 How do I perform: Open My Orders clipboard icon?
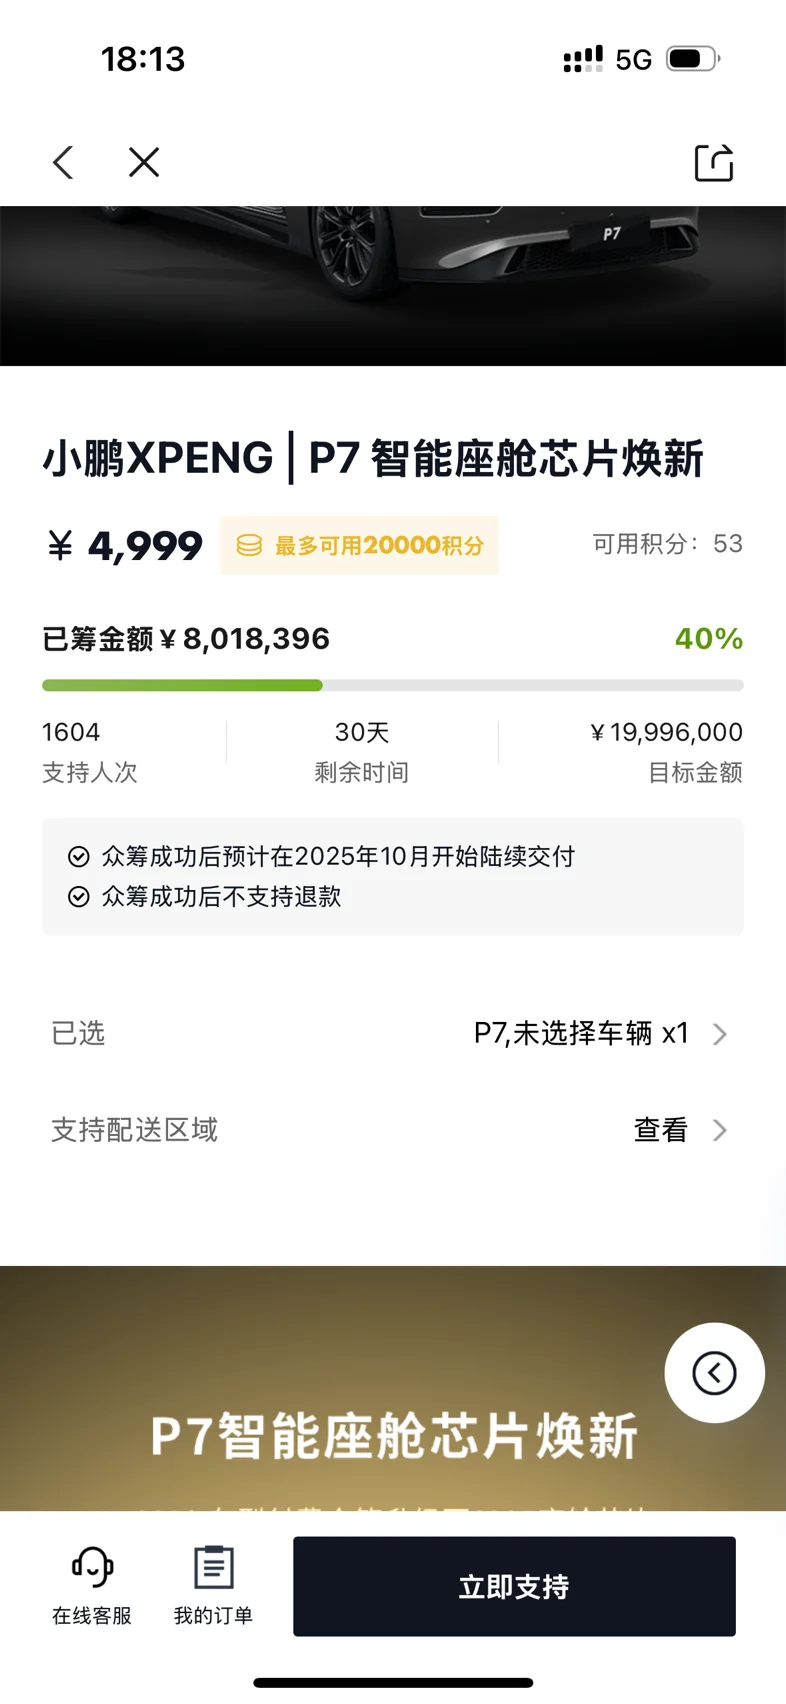click(213, 1567)
